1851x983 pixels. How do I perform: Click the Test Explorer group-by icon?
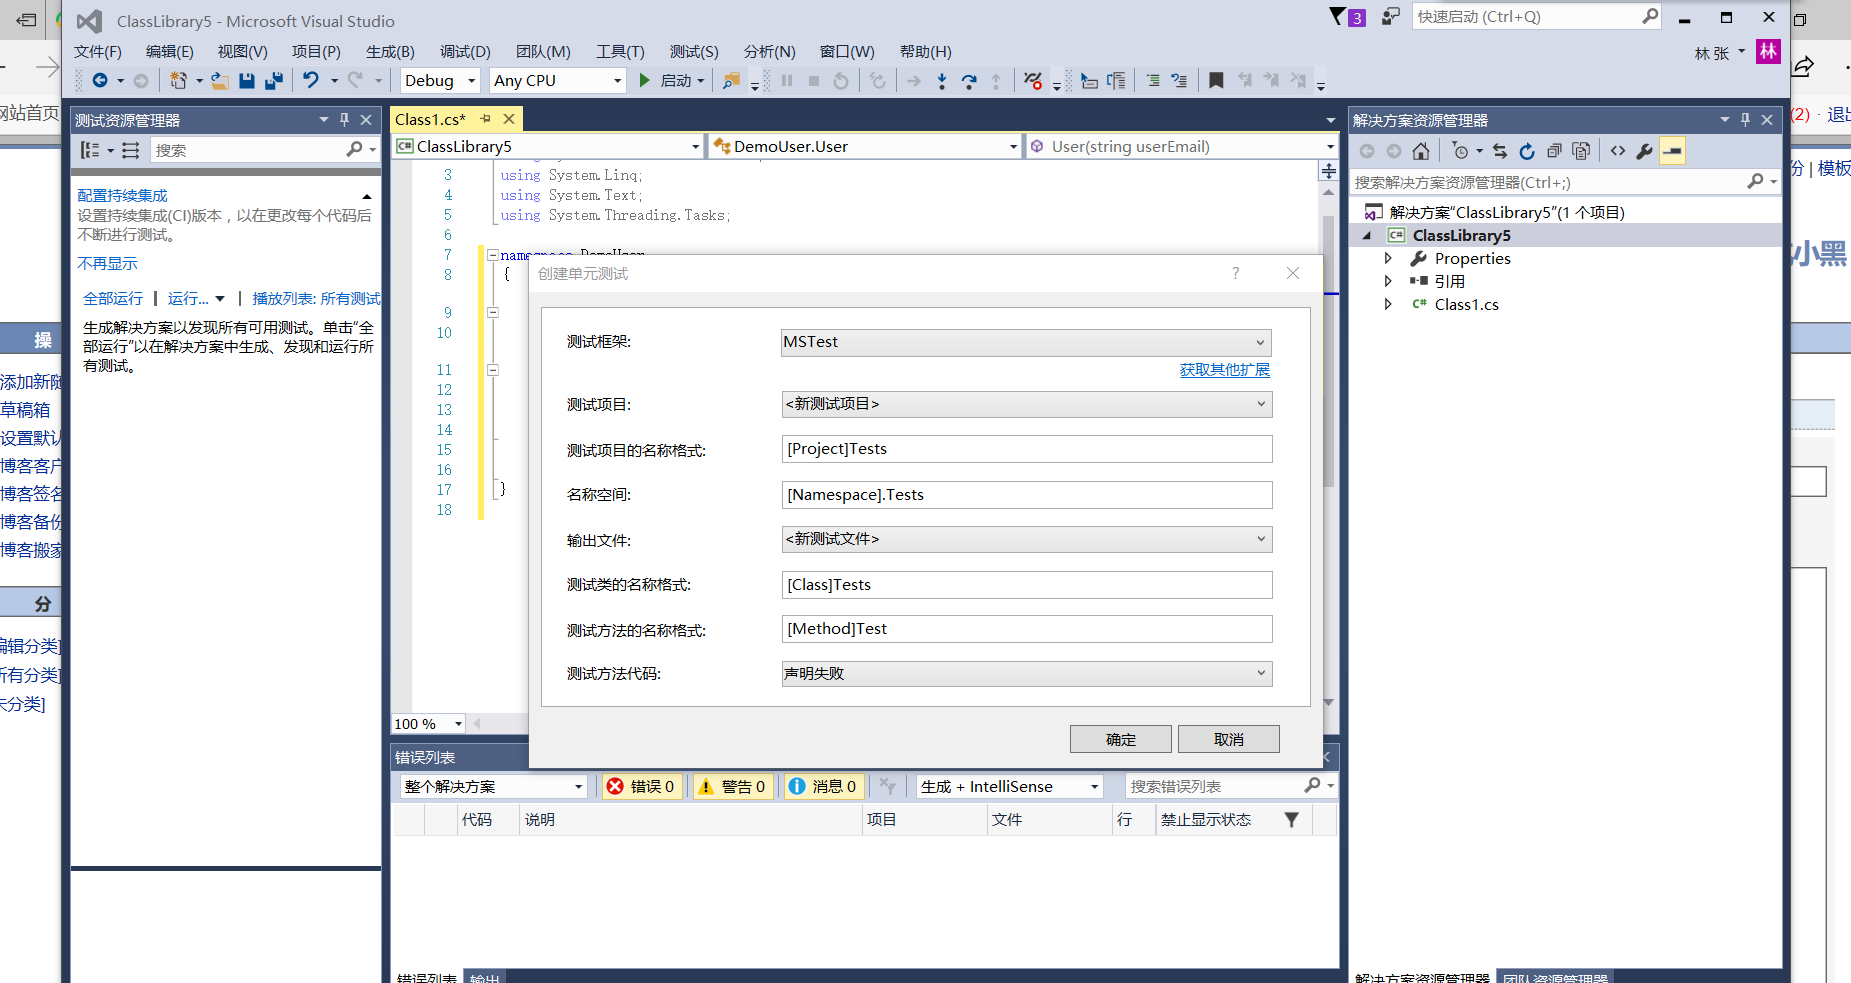pos(90,150)
